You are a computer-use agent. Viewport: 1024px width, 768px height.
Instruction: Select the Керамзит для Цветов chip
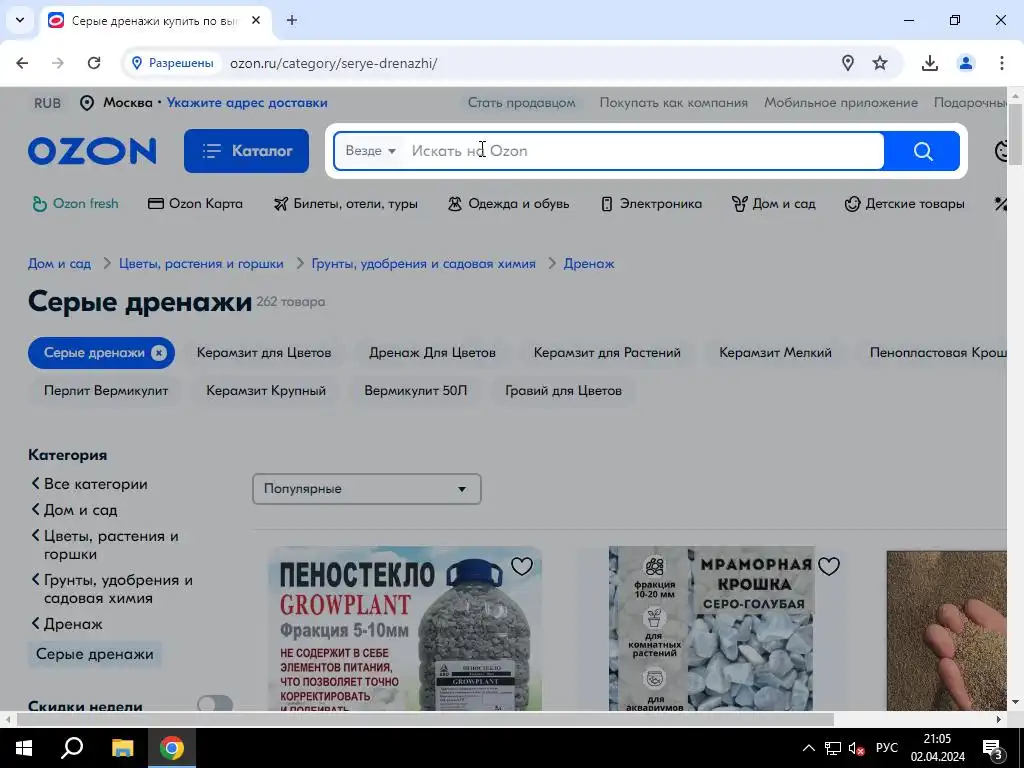[x=264, y=353]
